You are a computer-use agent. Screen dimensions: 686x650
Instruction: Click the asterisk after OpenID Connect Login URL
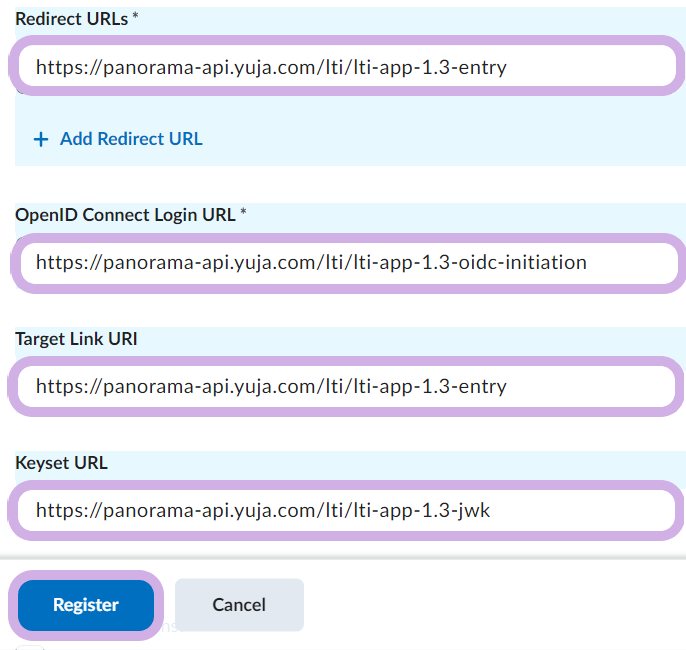click(243, 215)
